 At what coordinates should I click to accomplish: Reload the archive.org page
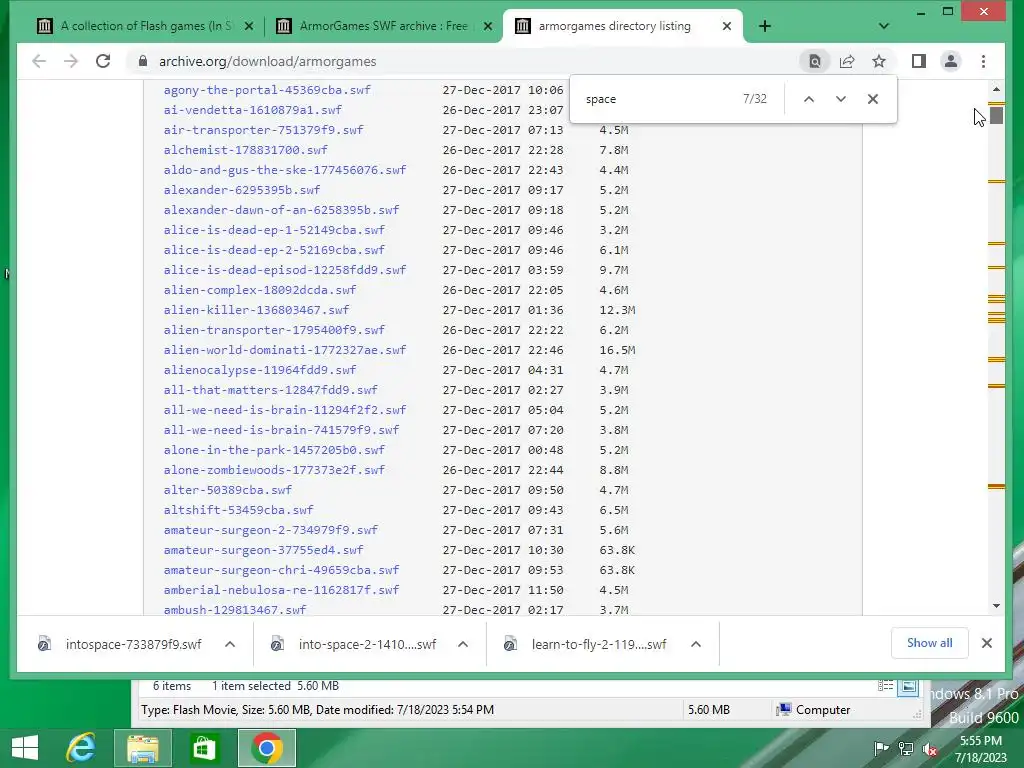tap(103, 61)
